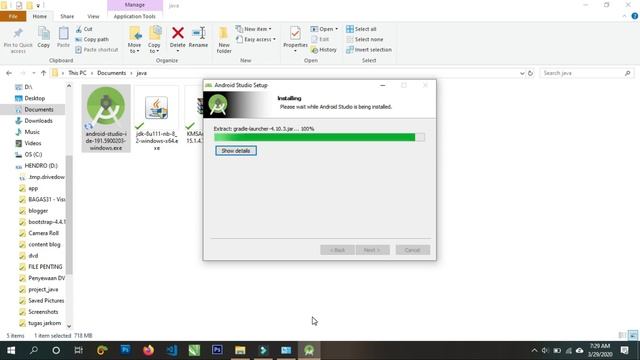Viewport: 640px width, 360px height.
Task: Click Pin to Quick access icon
Action: [18, 33]
